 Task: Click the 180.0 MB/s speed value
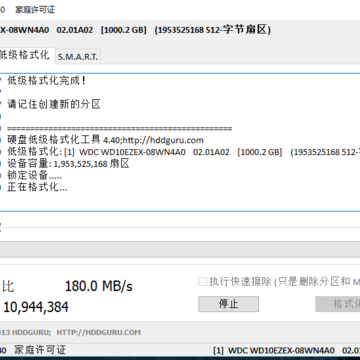point(99,286)
